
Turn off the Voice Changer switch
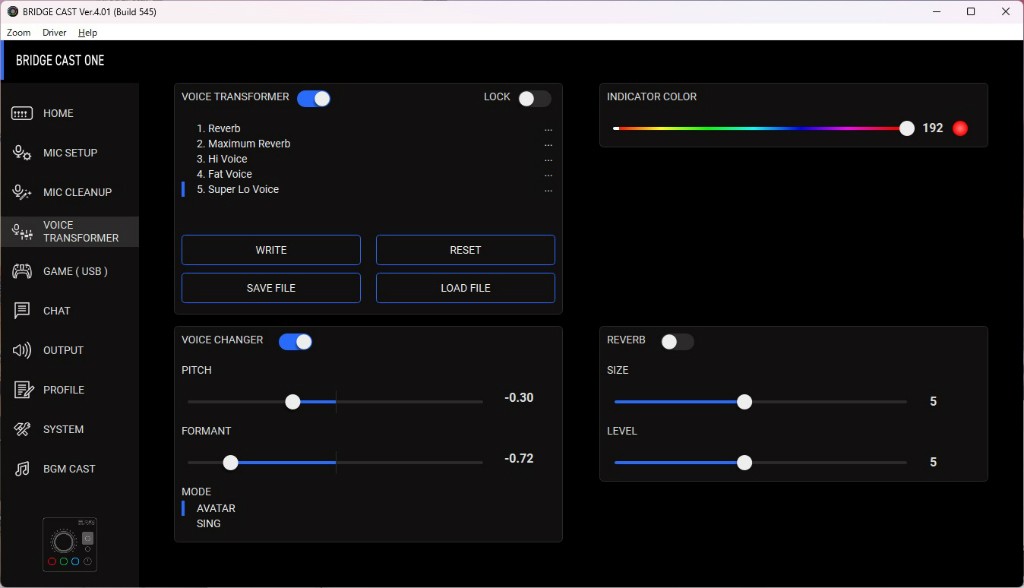295,342
